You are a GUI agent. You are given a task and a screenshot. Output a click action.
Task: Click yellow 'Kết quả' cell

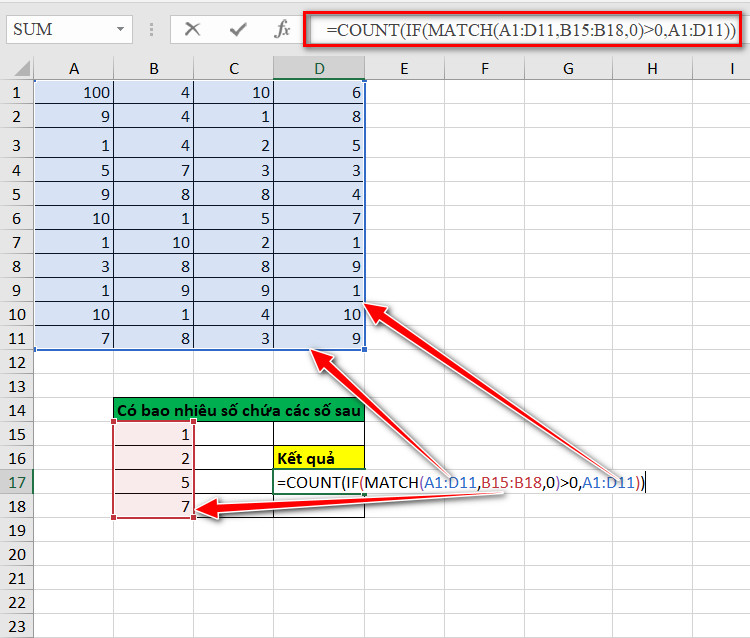[319, 458]
